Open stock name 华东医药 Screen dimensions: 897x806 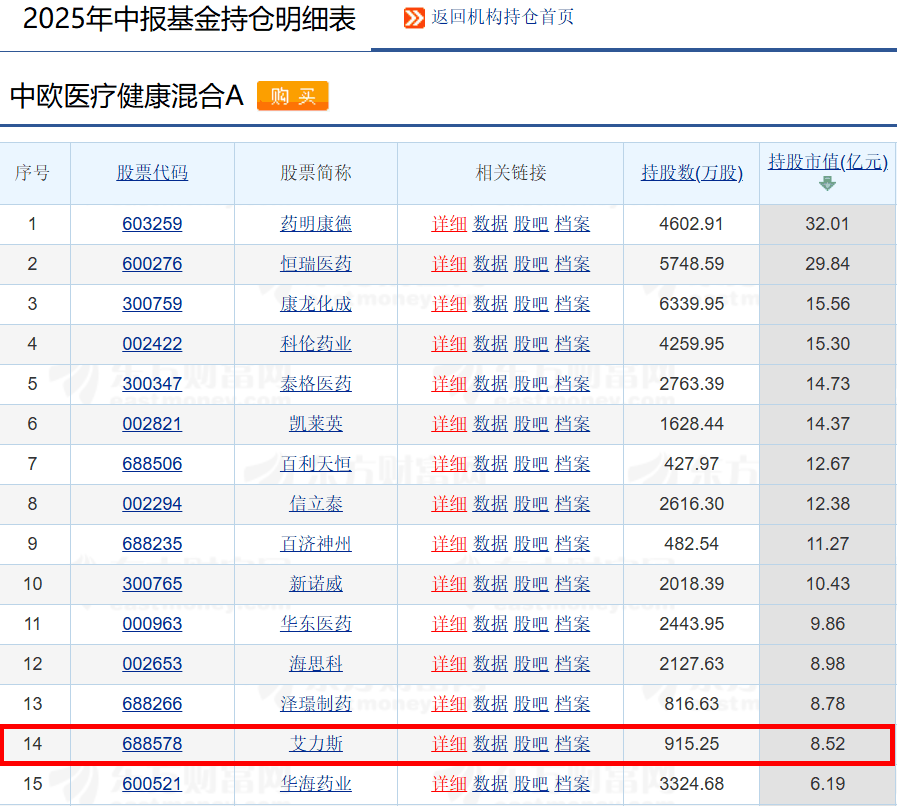(316, 624)
